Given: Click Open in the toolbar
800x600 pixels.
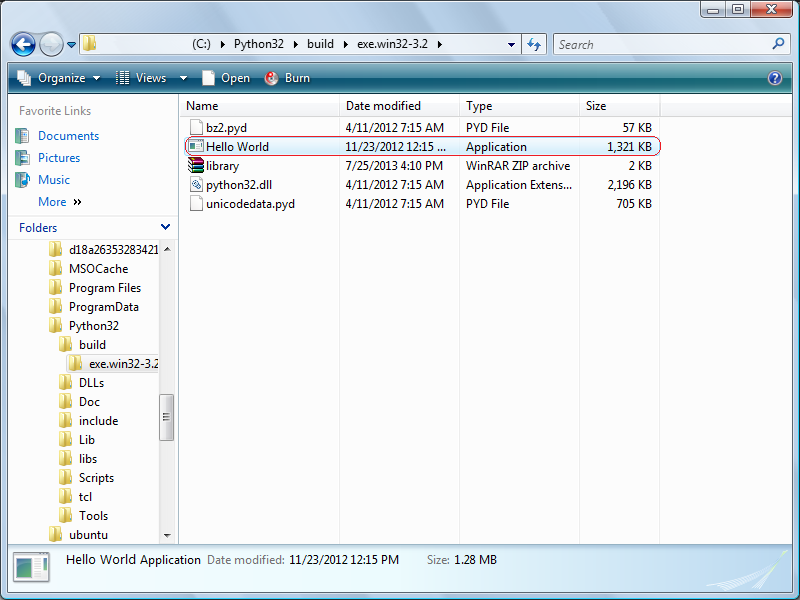Looking at the screenshot, I should (x=226, y=78).
